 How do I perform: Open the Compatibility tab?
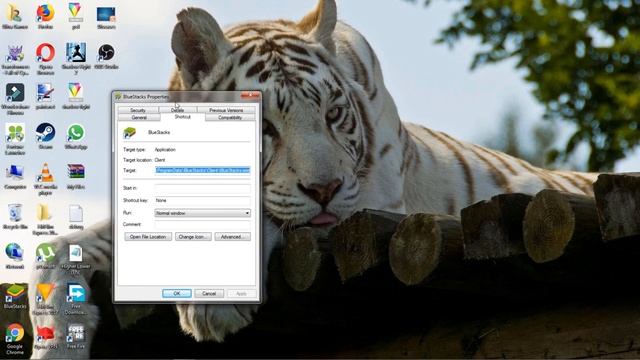tap(230, 118)
